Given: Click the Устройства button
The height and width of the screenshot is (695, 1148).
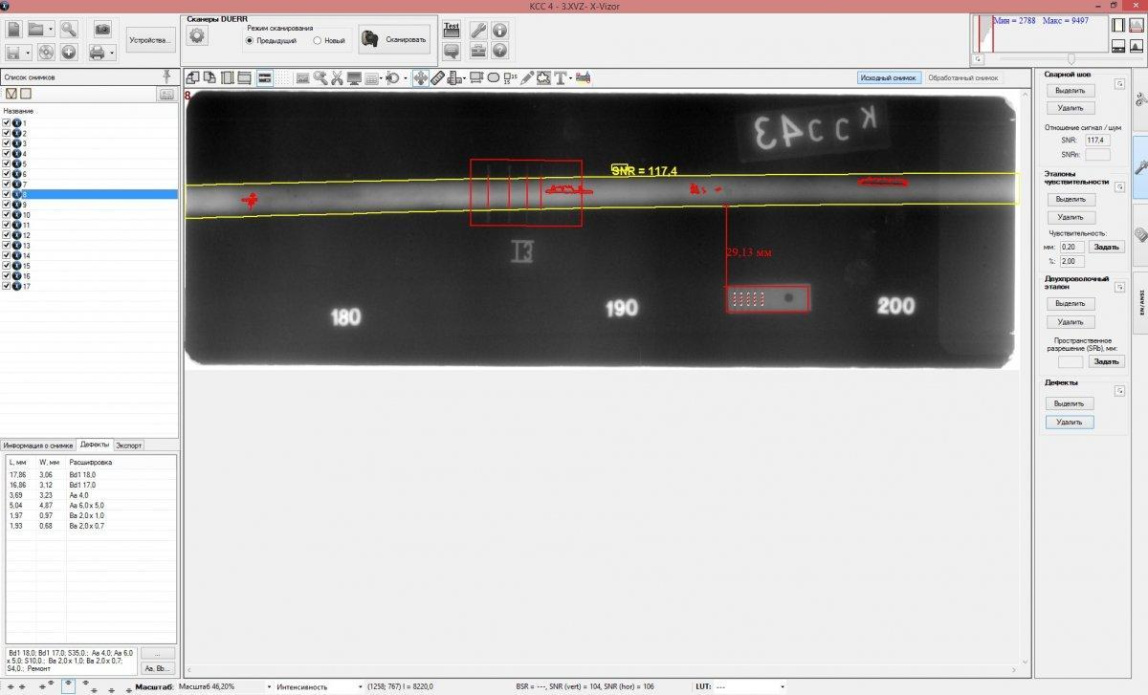Looking at the screenshot, I should pos(151,40).
